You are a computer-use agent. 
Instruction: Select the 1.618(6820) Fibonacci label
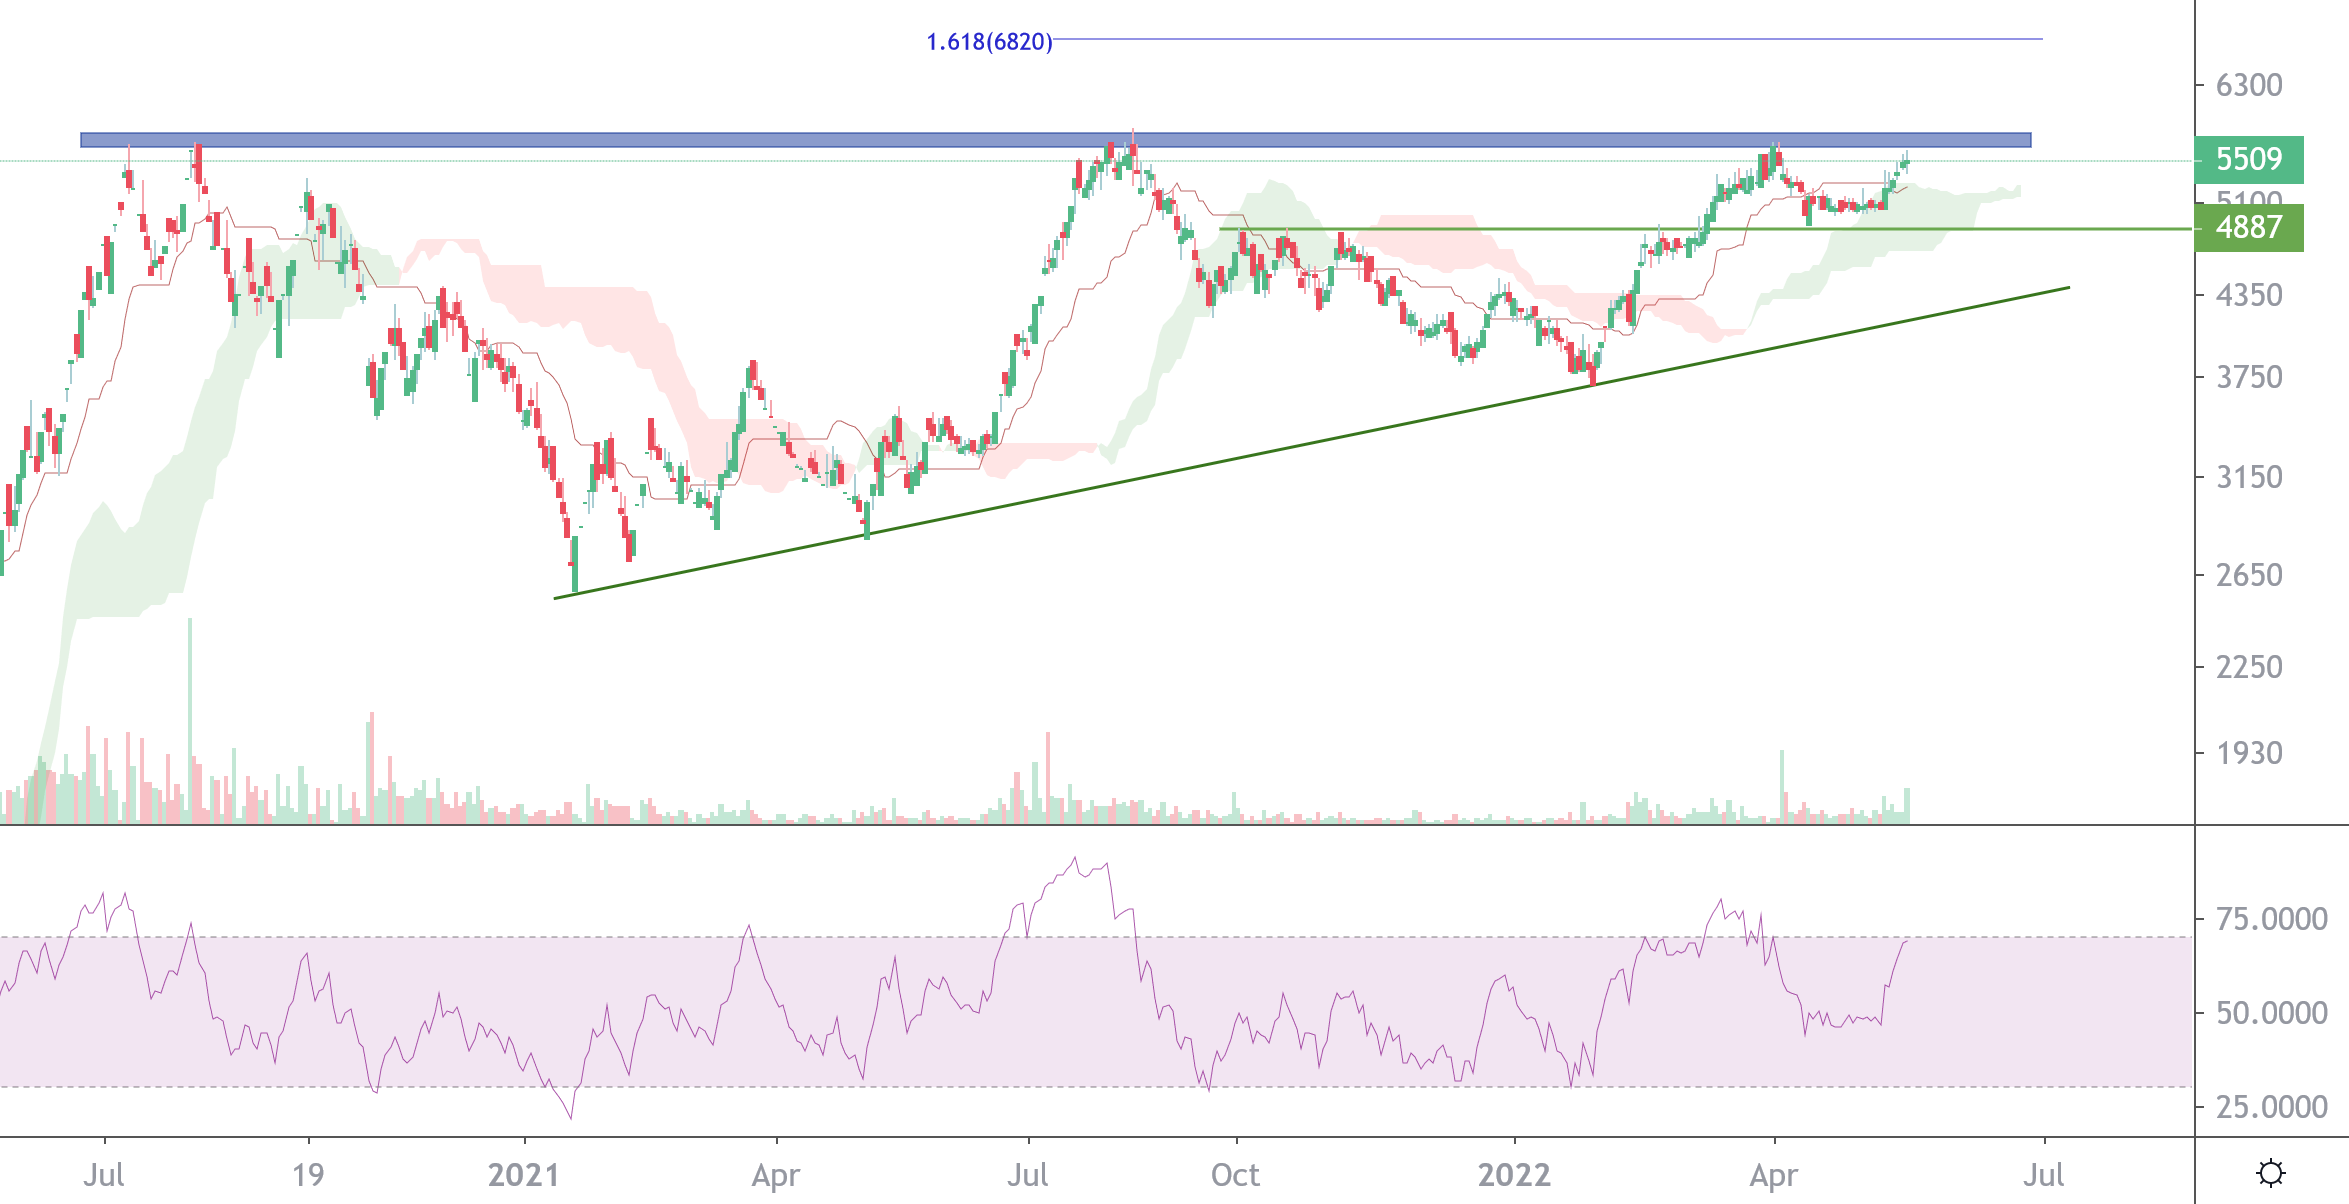tap(989, 42)
